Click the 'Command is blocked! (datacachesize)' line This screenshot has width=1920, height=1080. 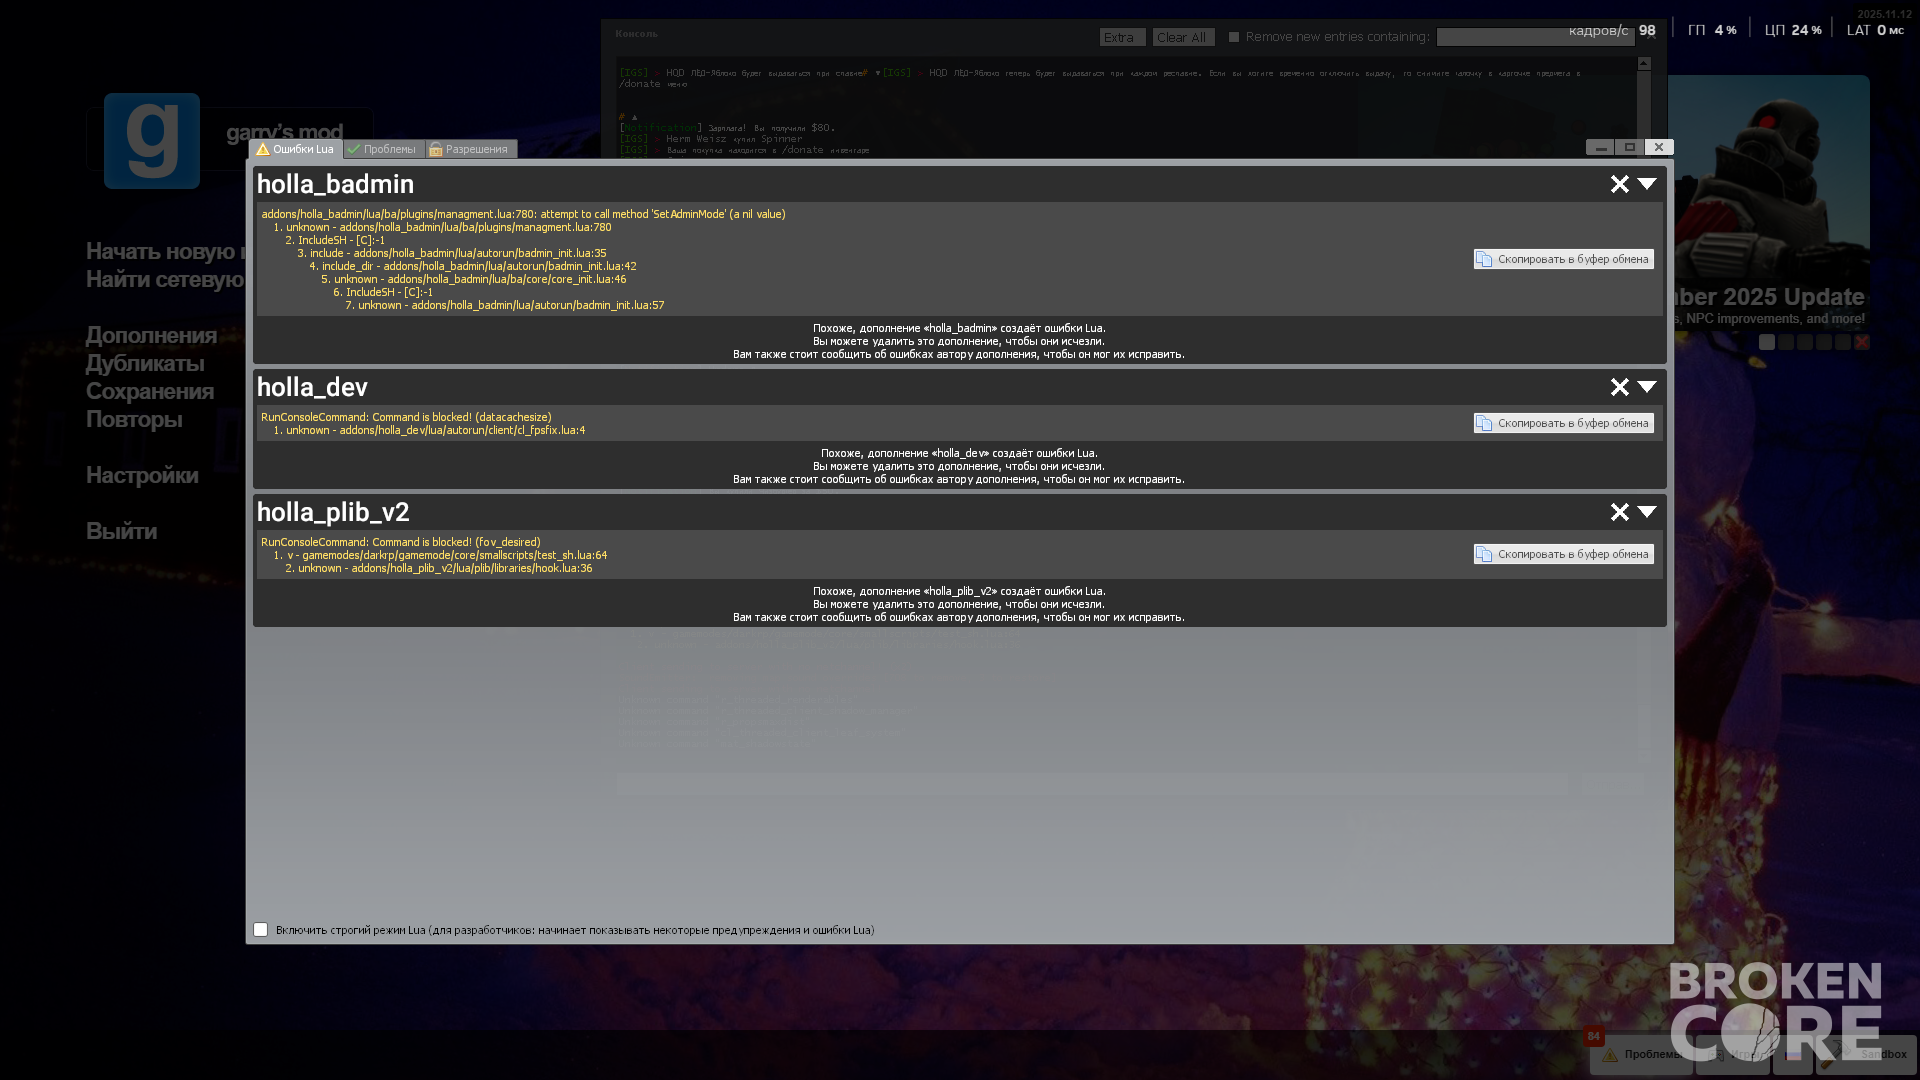click(x=406, y=417)
